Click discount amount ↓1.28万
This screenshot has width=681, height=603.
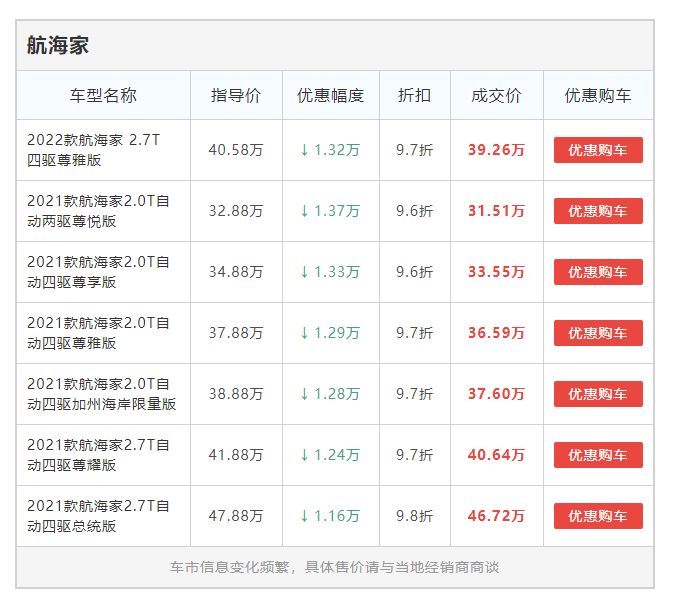coord(331,394)
